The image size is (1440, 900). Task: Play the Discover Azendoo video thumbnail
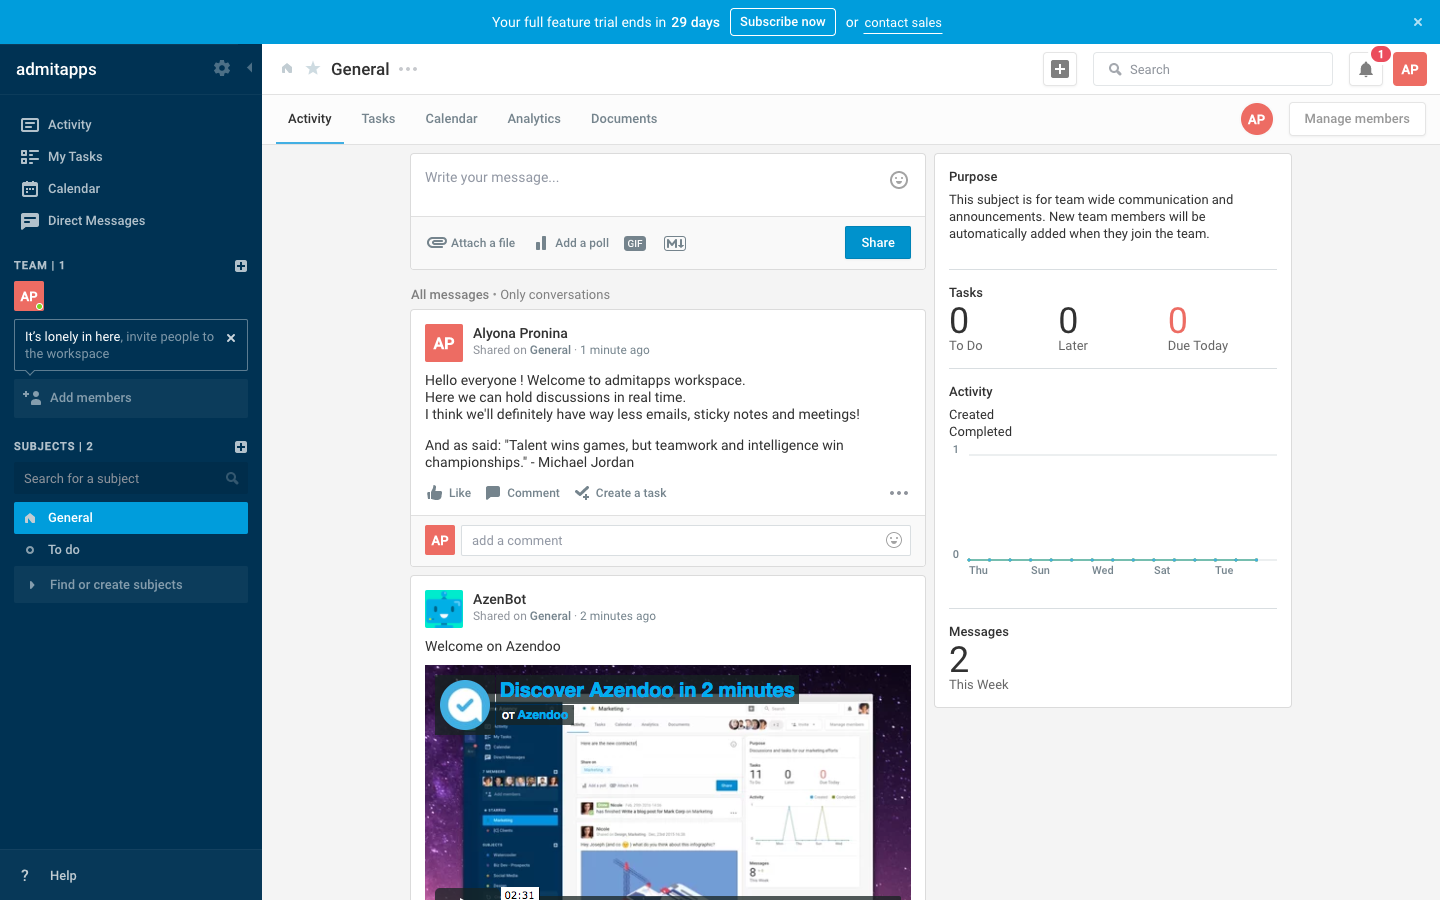tap(668, 782)
